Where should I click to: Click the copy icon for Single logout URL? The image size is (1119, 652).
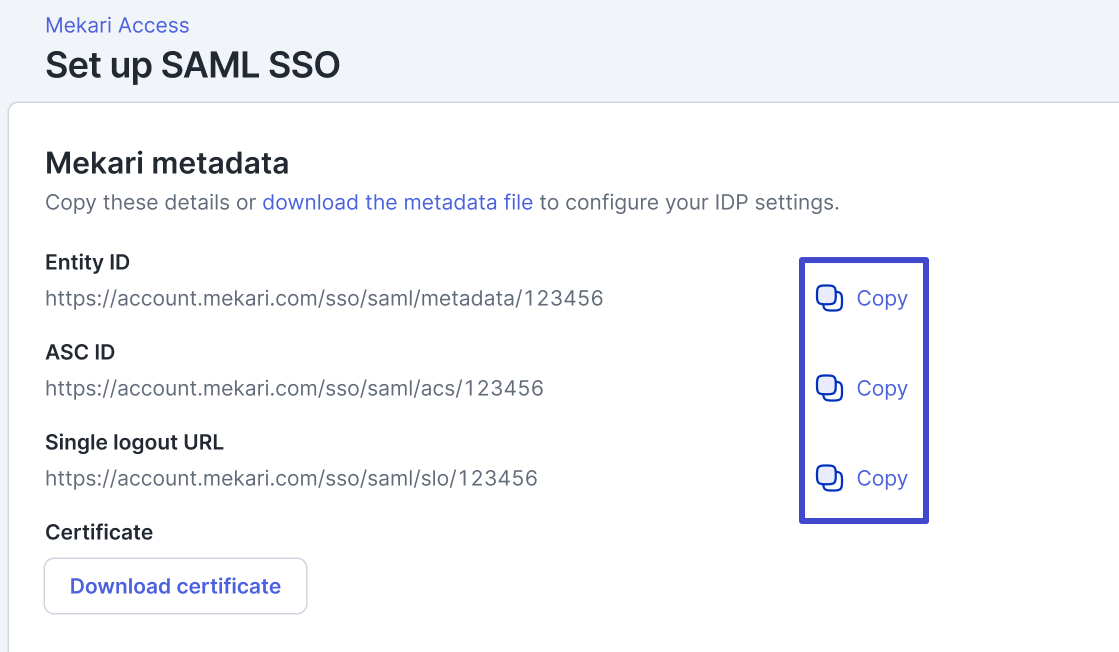[x=830, y=478]
